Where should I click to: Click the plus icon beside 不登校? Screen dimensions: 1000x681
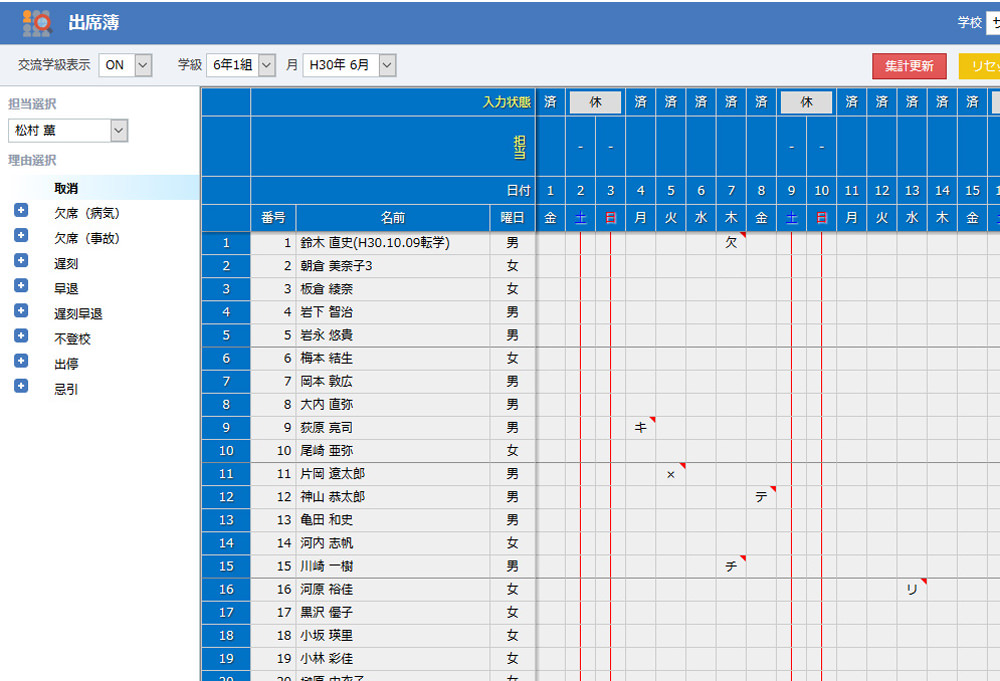pyautogui.click(x=21, y=336)
